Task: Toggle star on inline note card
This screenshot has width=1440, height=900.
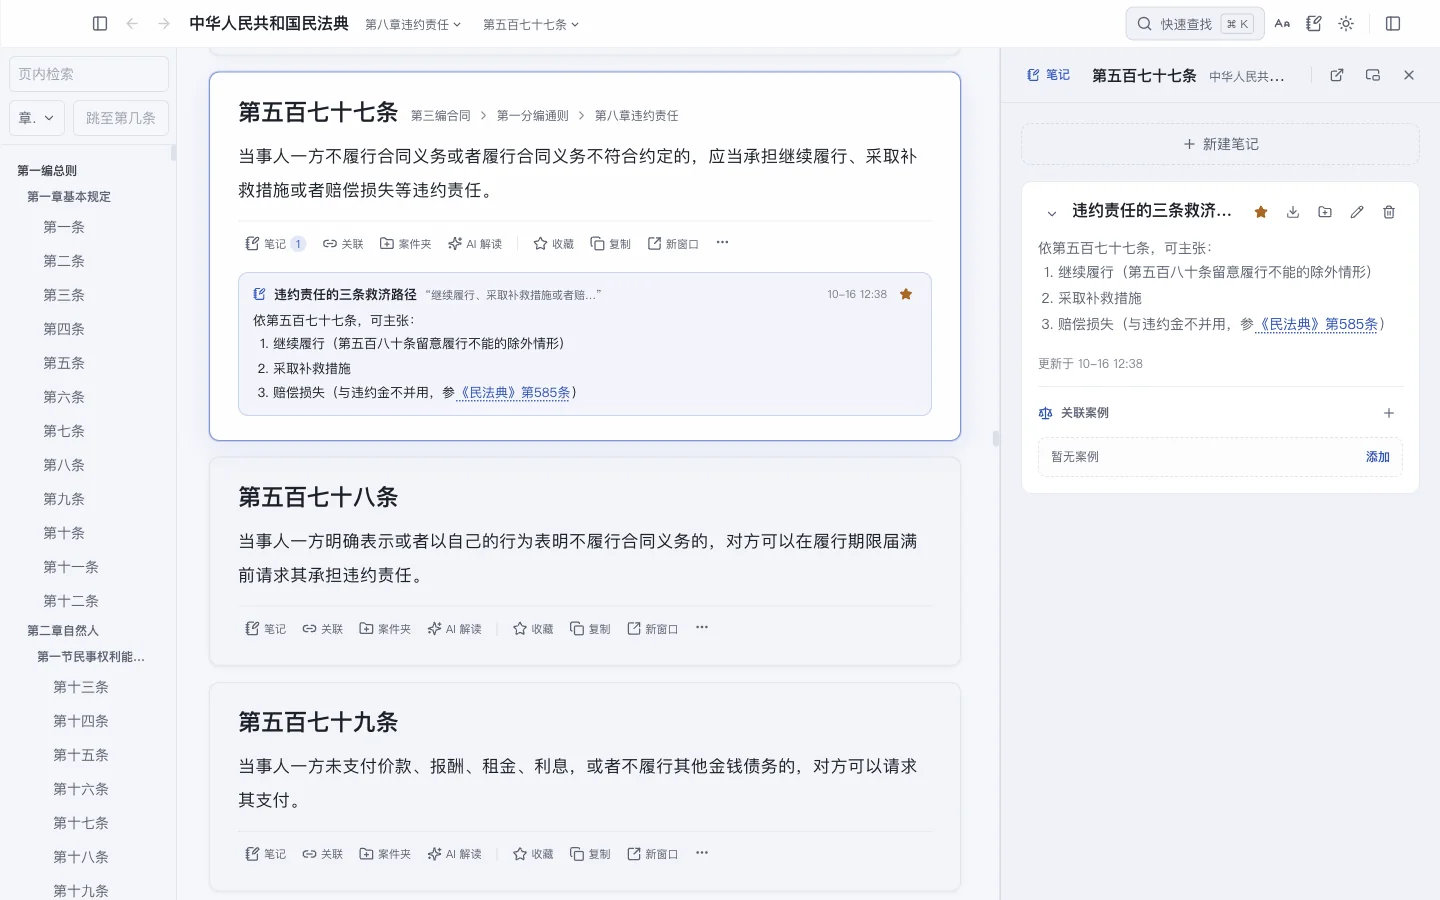Action: click(x=906, y=294)
